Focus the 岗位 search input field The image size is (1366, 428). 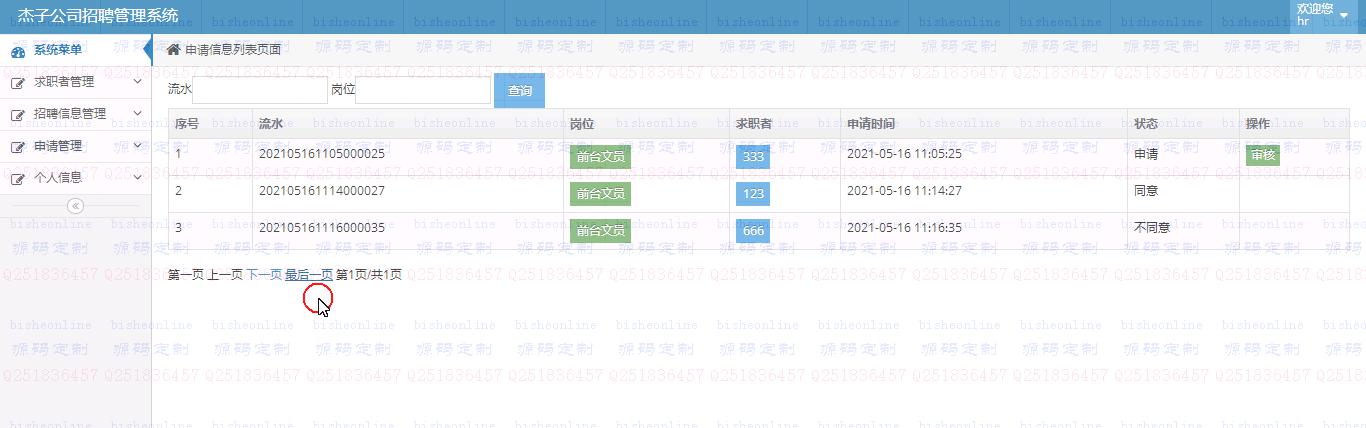click(423, 90)
